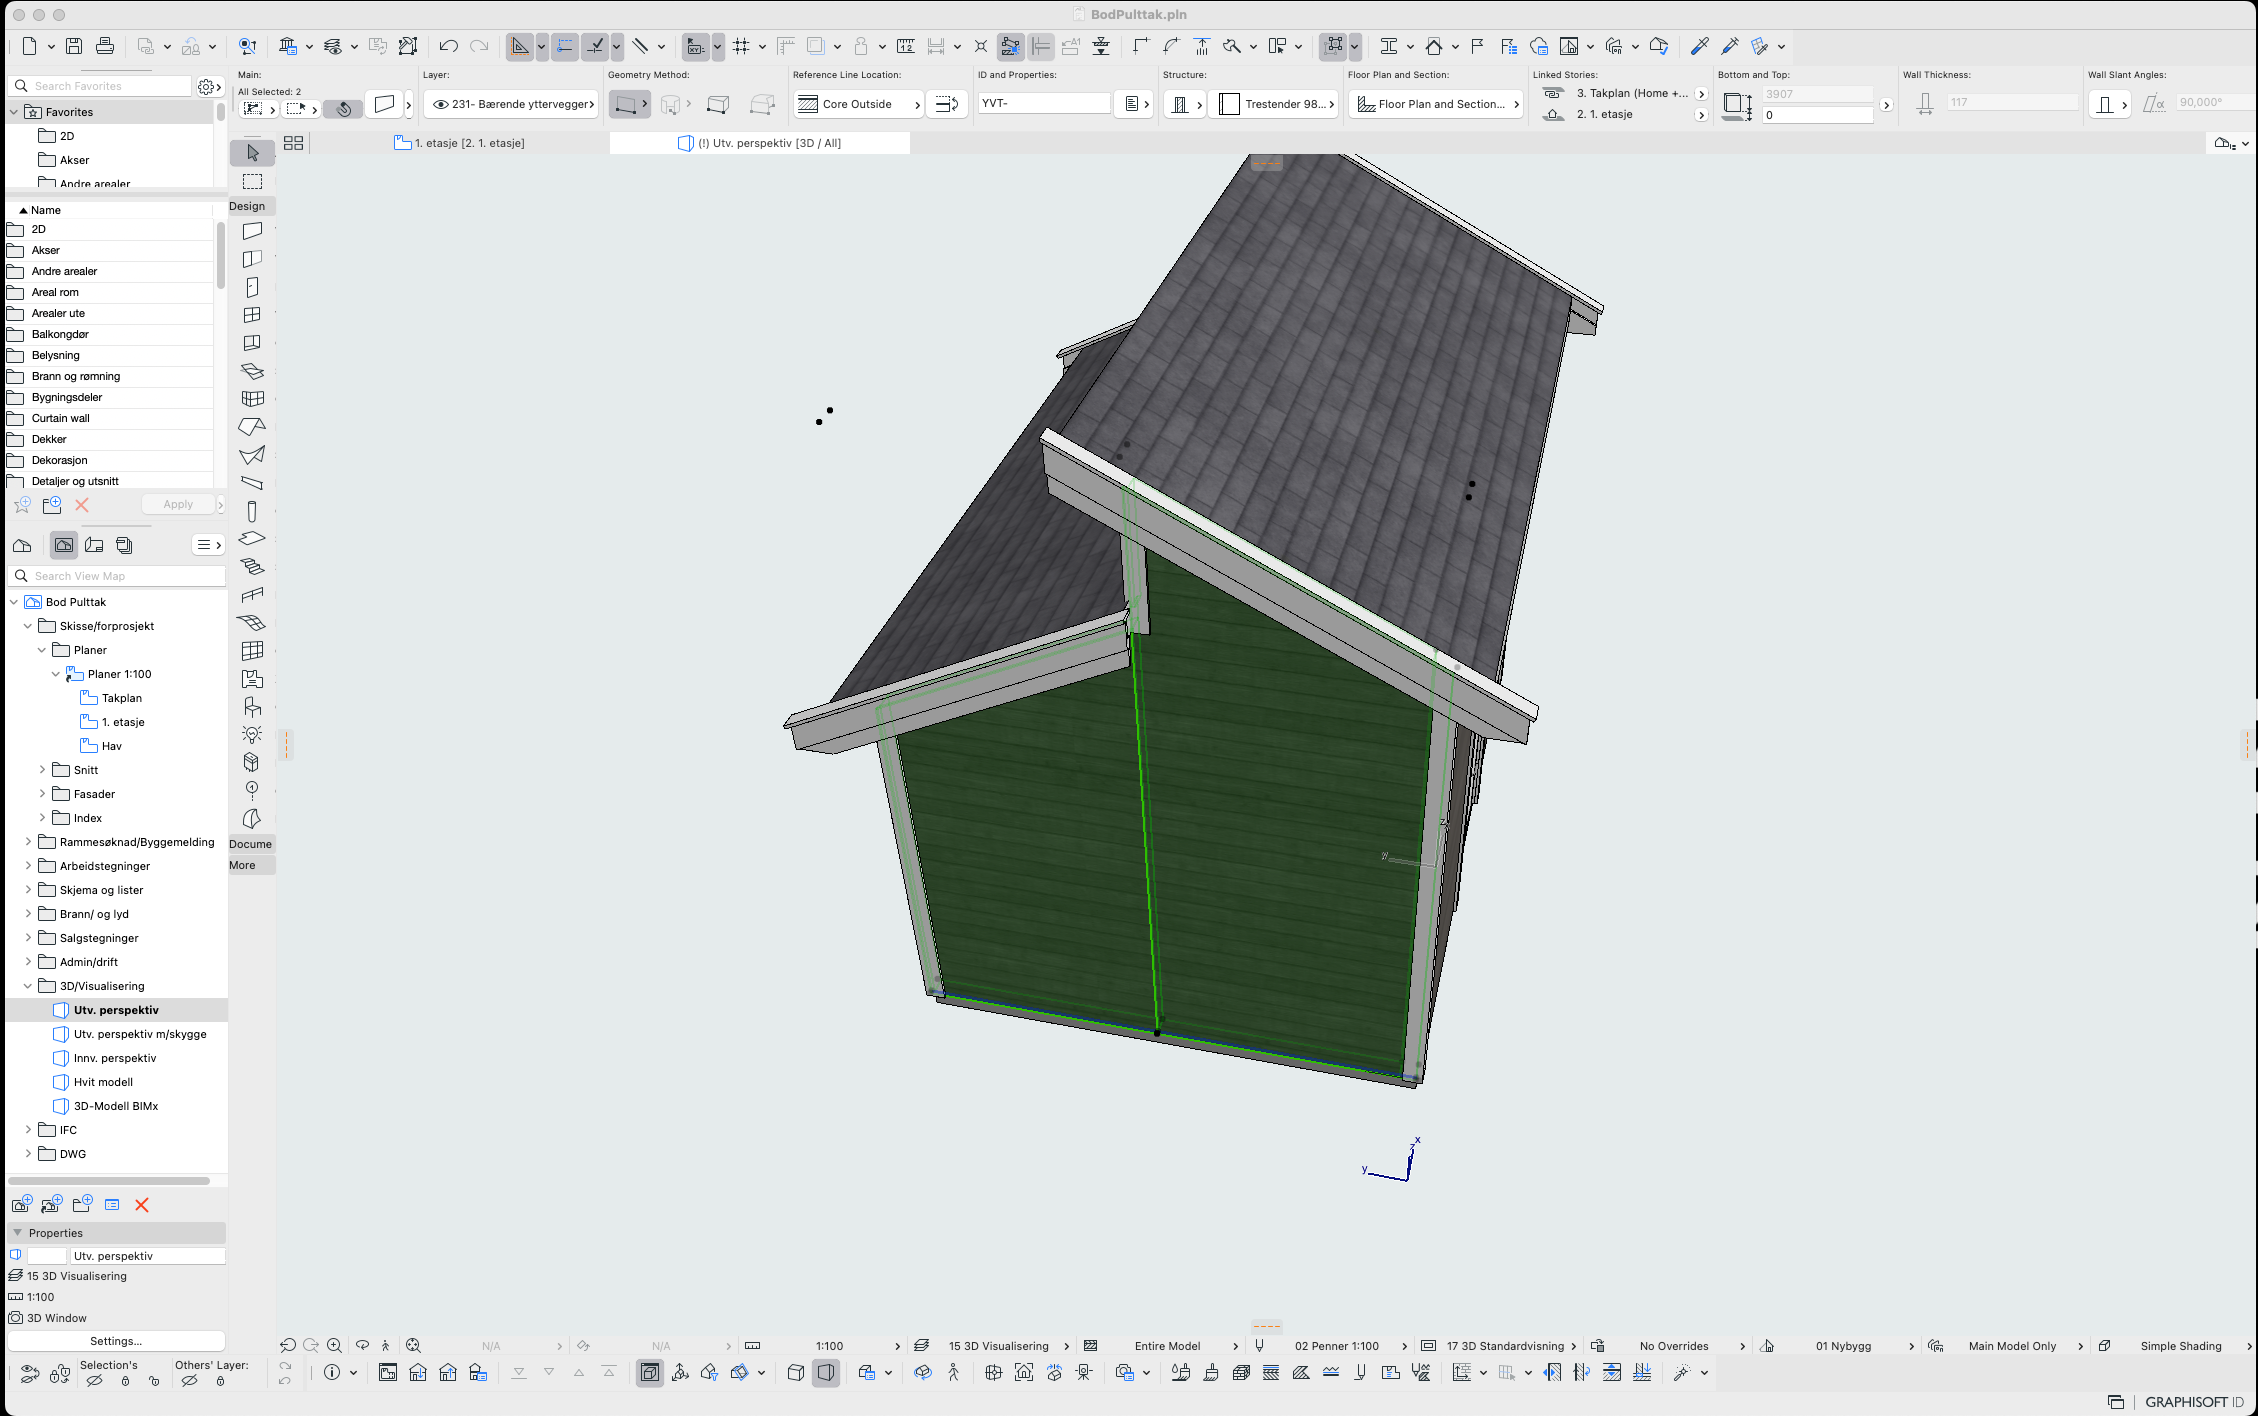Click the Print icon
This screenshot has width=2258, height=1416.
104,46
